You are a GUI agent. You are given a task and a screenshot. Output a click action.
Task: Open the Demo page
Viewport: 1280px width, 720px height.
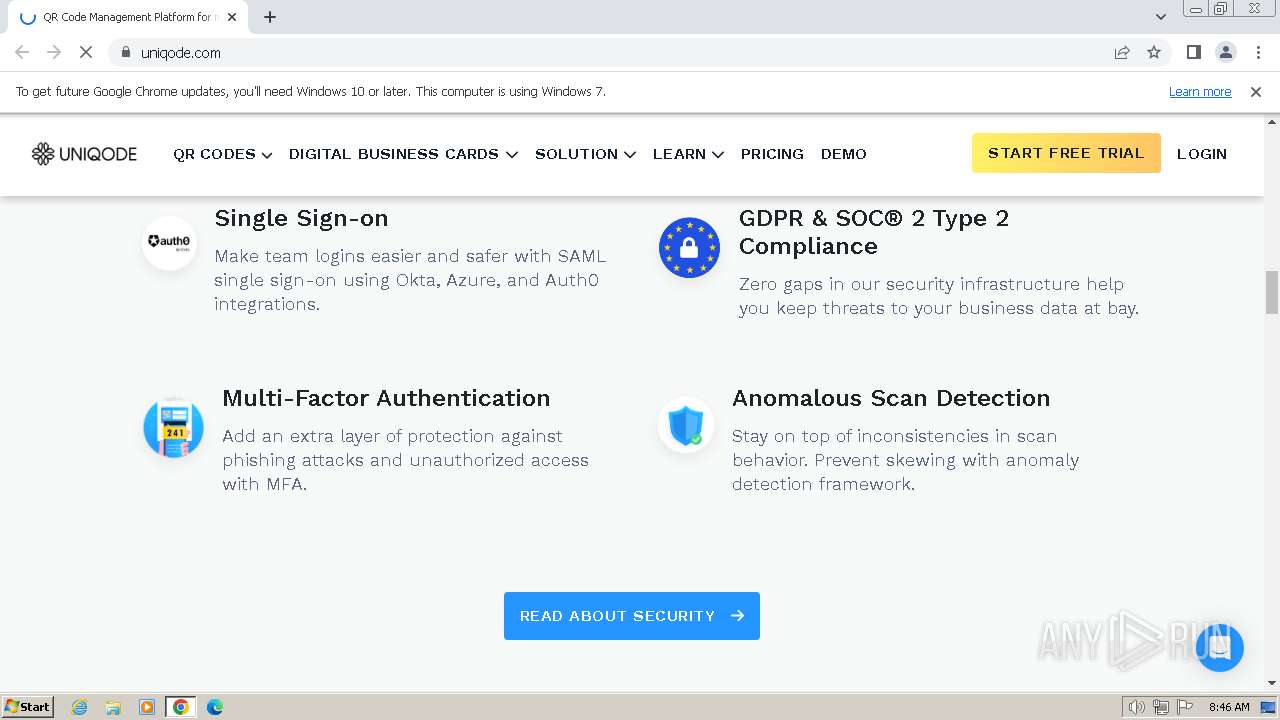pyautogui.click(x=844, y=154)
